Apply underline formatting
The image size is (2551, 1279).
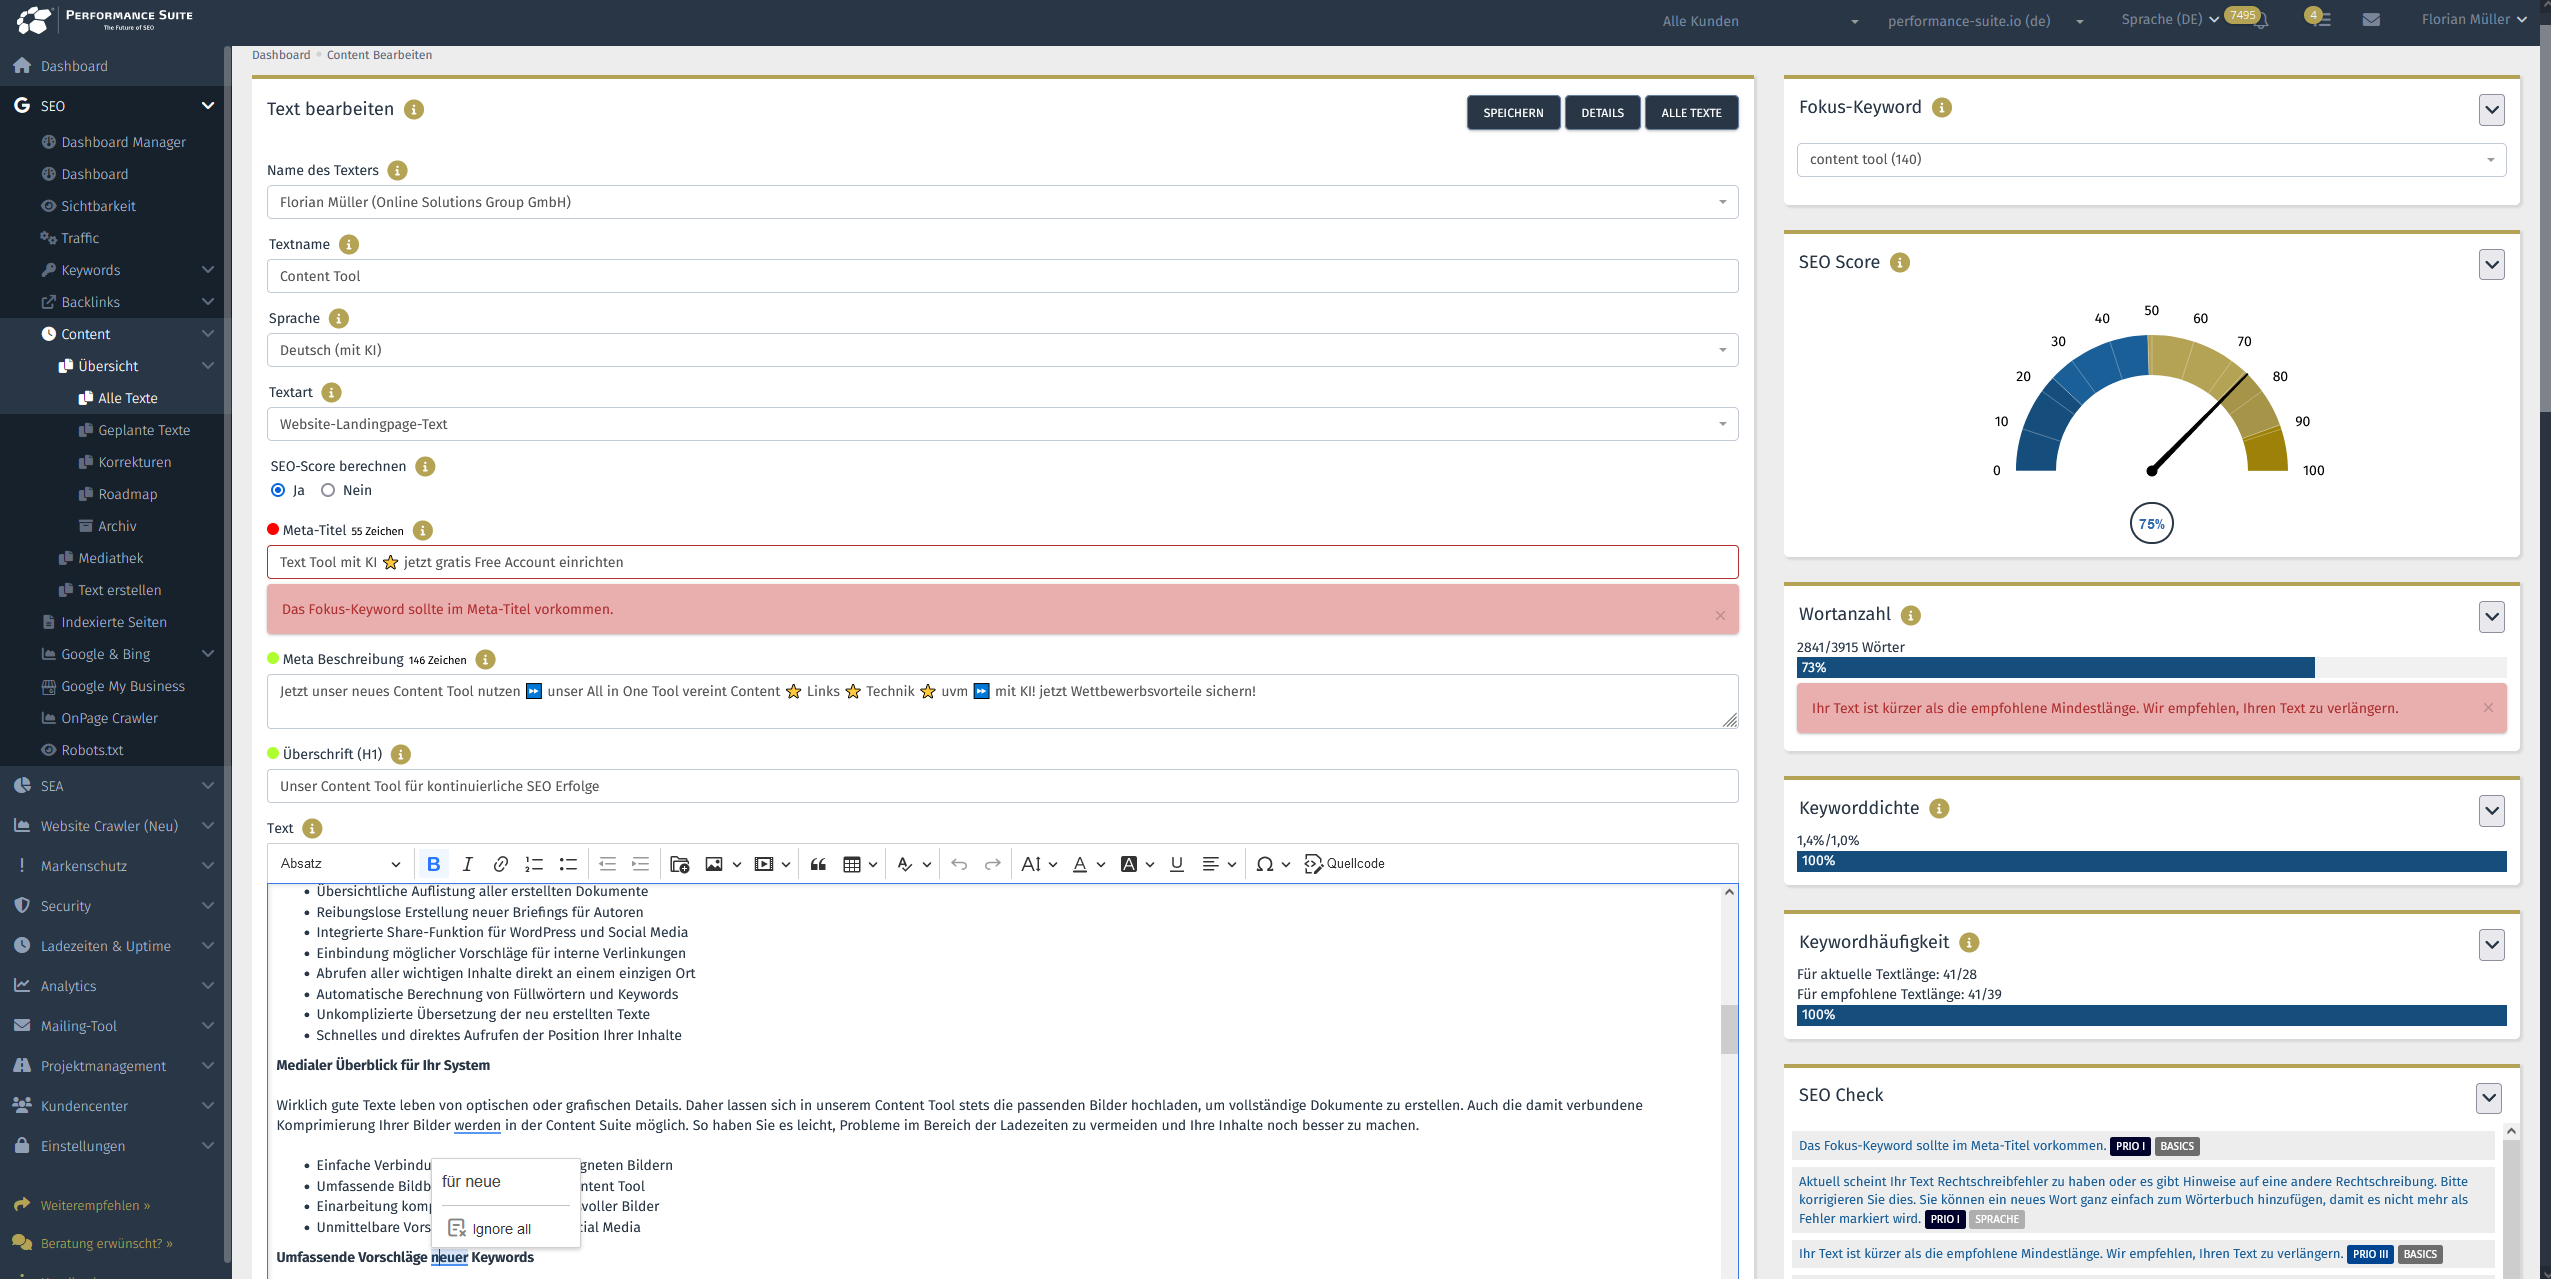coord(1176,864)
